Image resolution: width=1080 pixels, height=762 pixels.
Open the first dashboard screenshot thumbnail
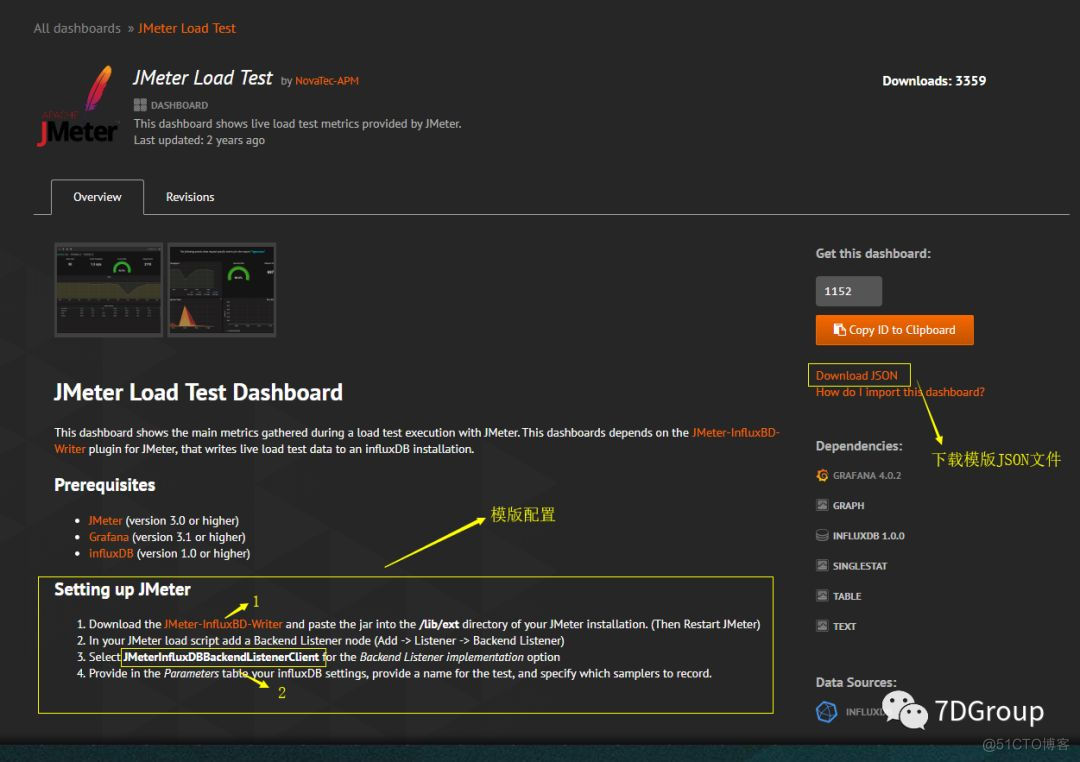click(x=109, y=289)
